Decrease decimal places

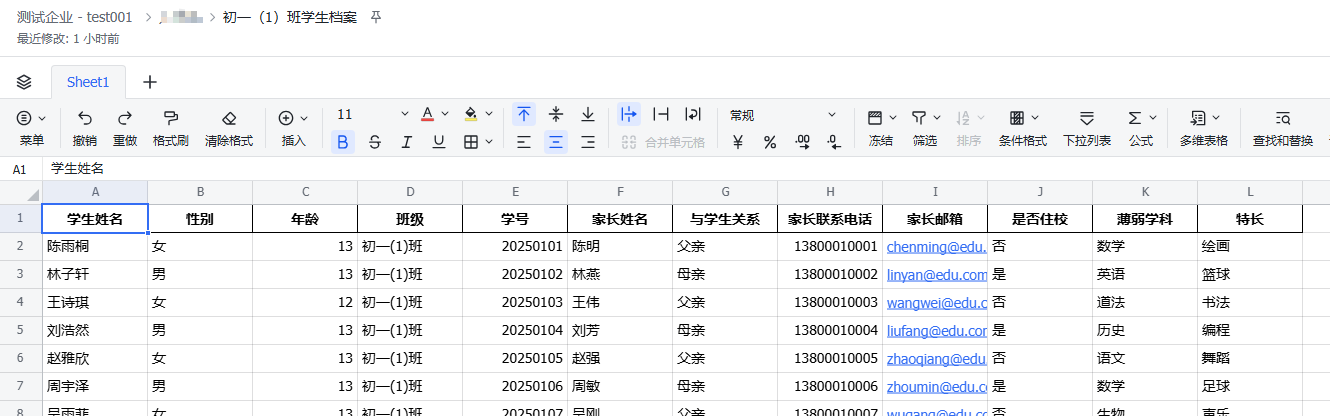[x=834, y=142]
